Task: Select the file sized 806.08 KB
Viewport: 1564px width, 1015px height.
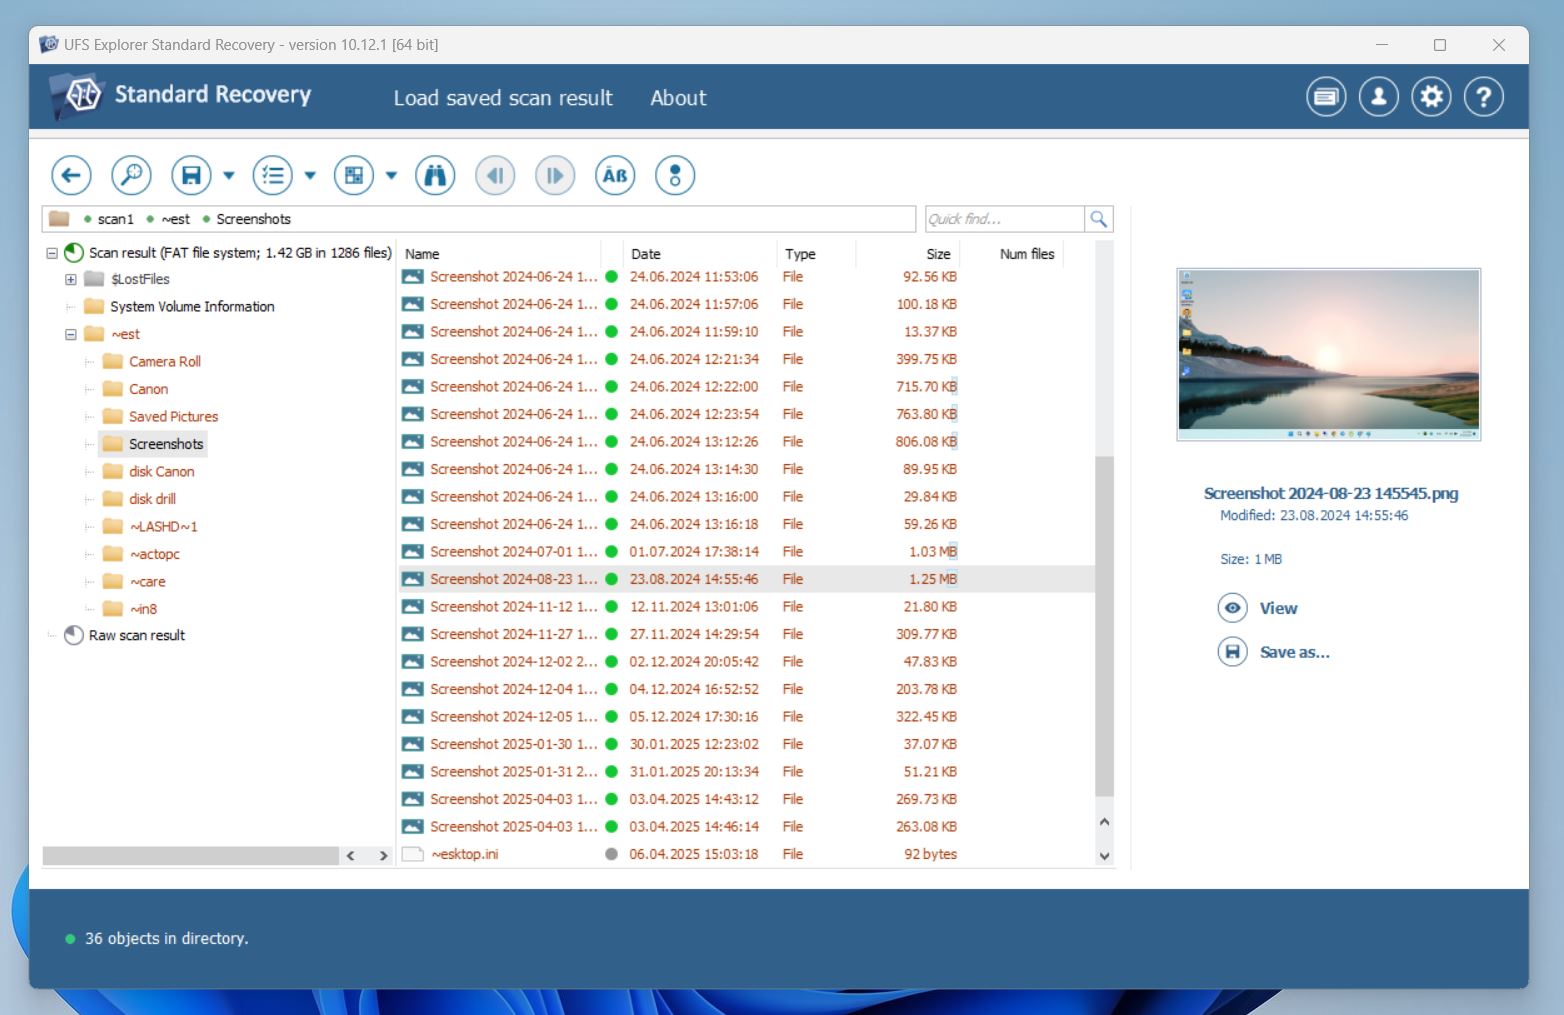Action: coord(746,442)
